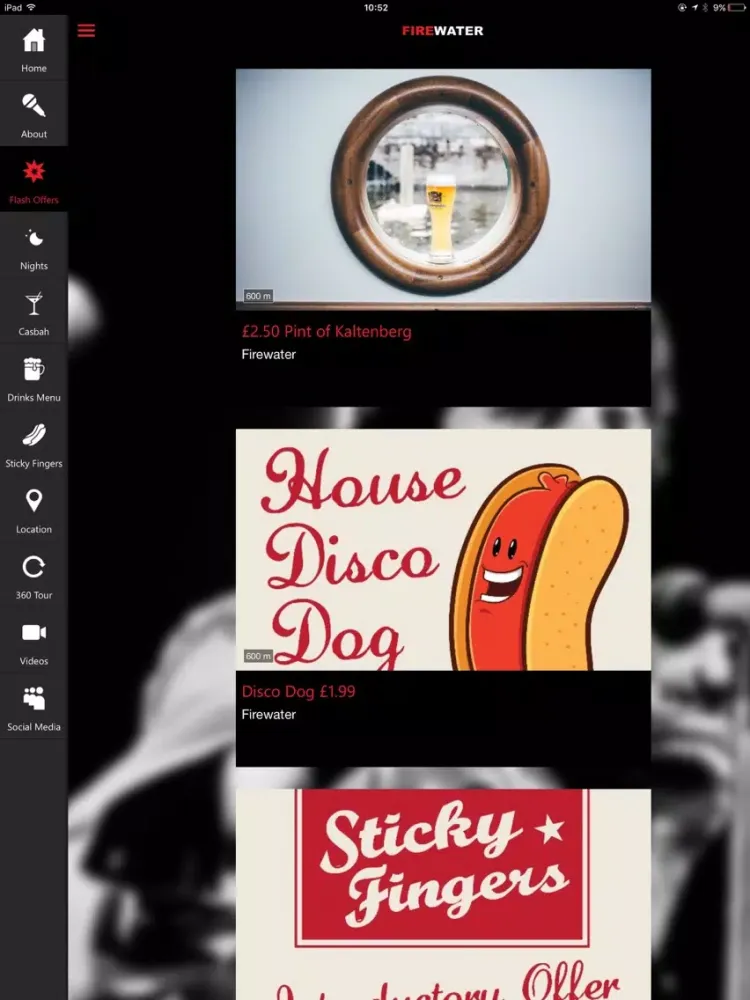
Task: Open the Sticky Fingers introductory offer image
Action: tap(443, 894)
